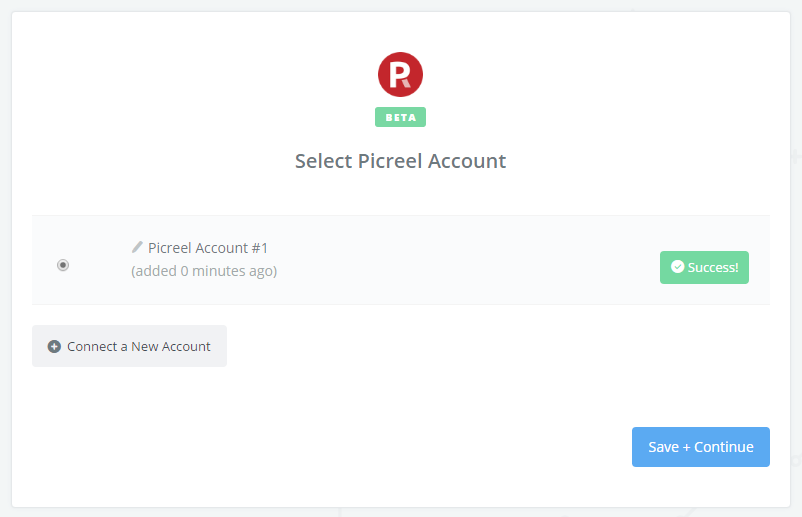Click the green Success! button
The image size is (802, 517).
coord(704,267)
